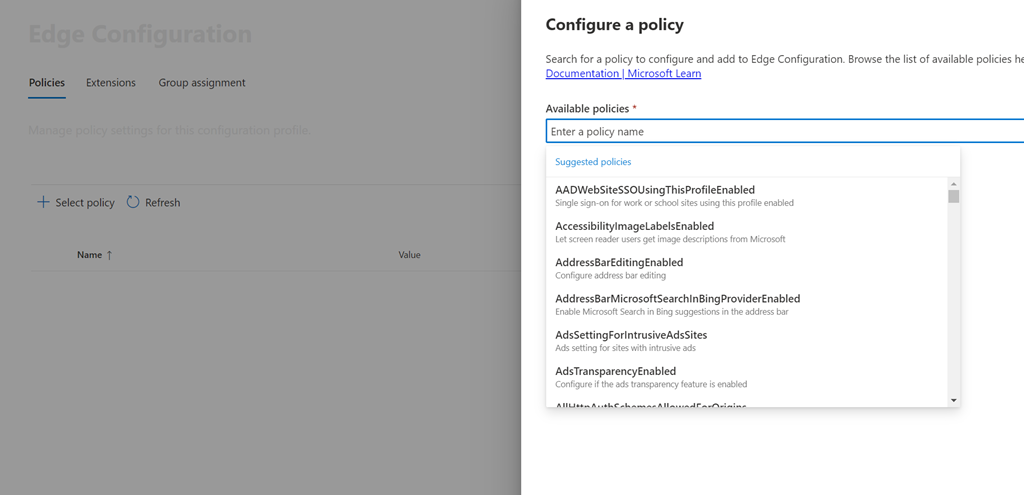Click the sort arrow beside Name column
Image resolution: width=1024 pixels, height=495 pixels.
click(109, 255)
